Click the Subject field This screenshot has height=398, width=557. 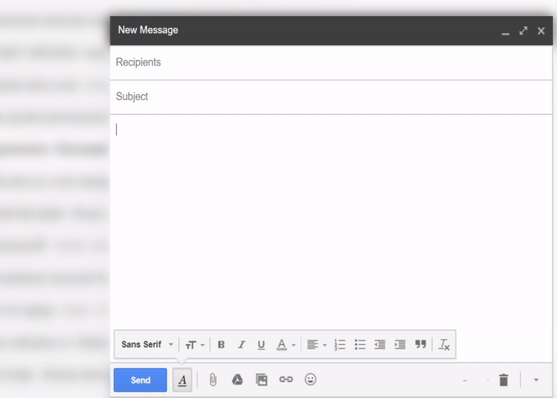point(331,97)
